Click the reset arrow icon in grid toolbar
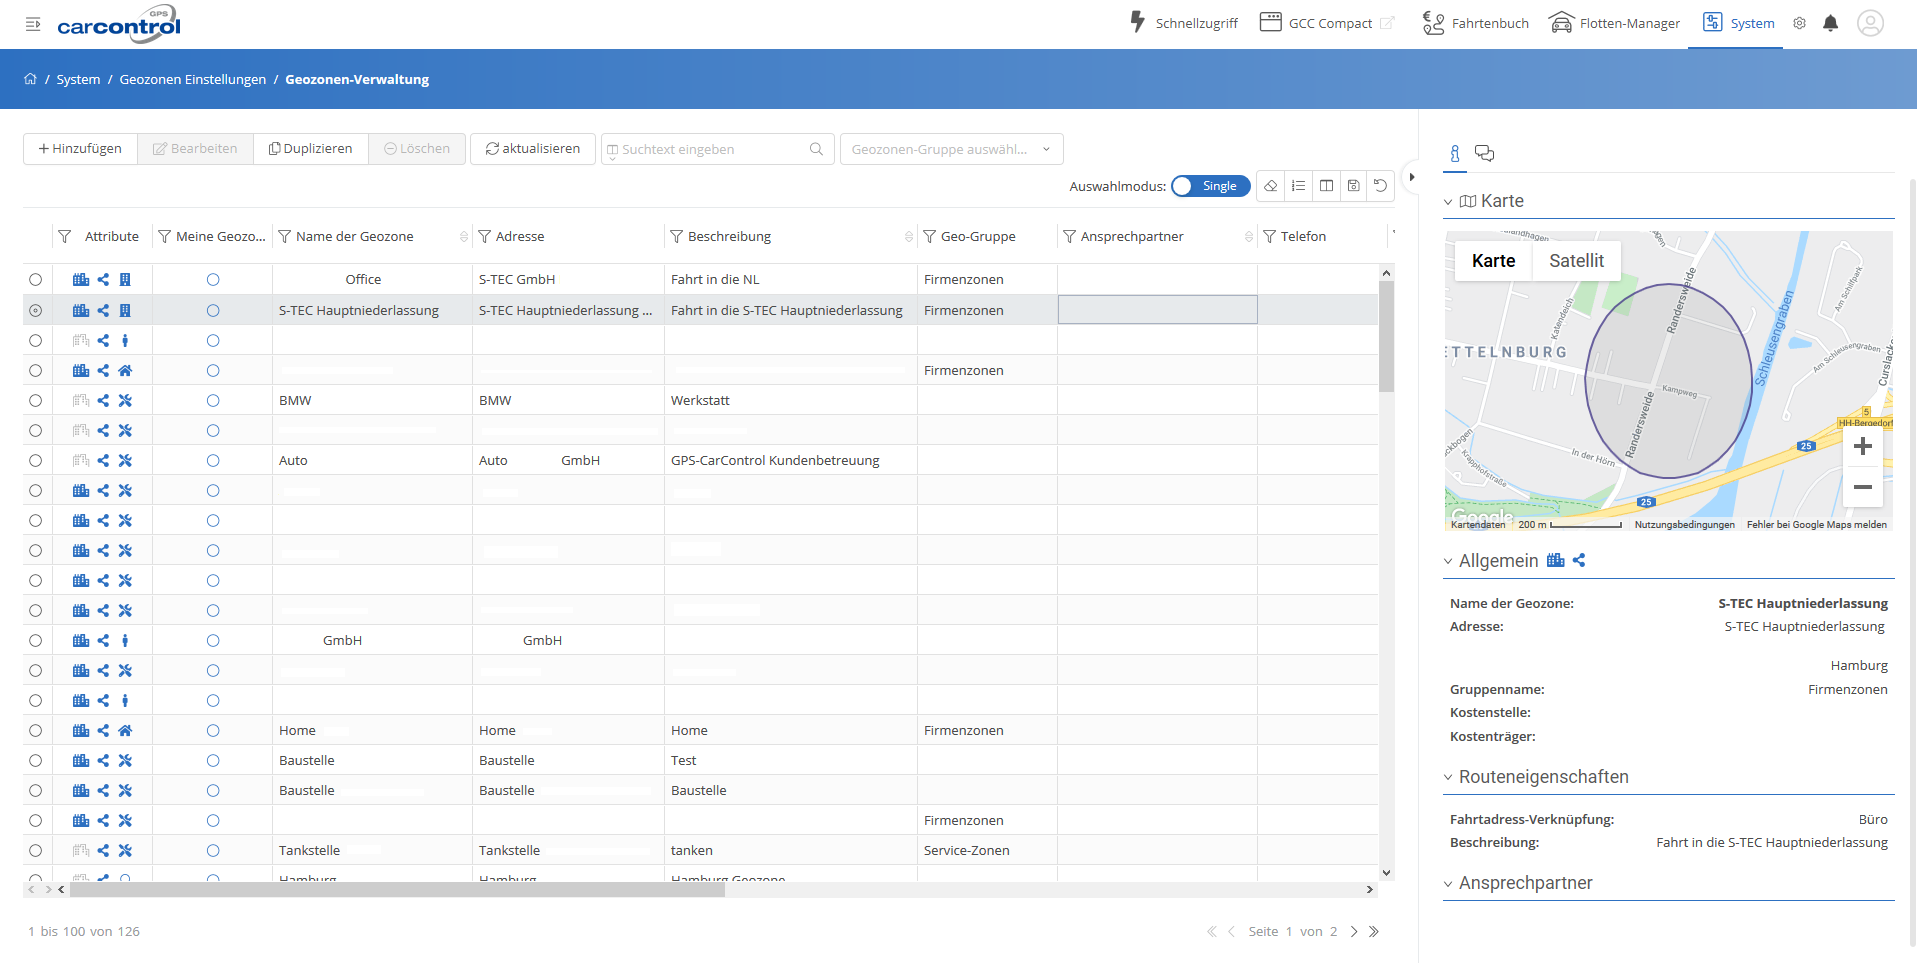1917x963 pixels. [1380, 186]
